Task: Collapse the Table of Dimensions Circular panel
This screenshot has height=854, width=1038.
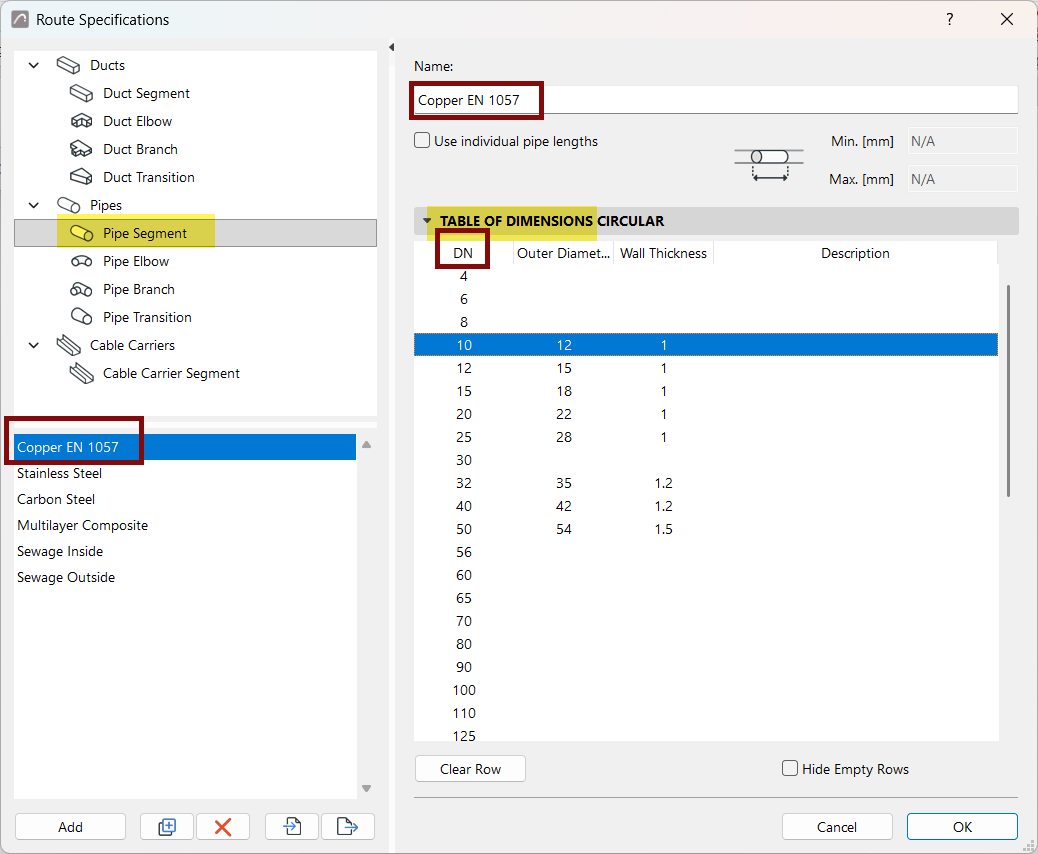Action: click(x=427, y=220)
